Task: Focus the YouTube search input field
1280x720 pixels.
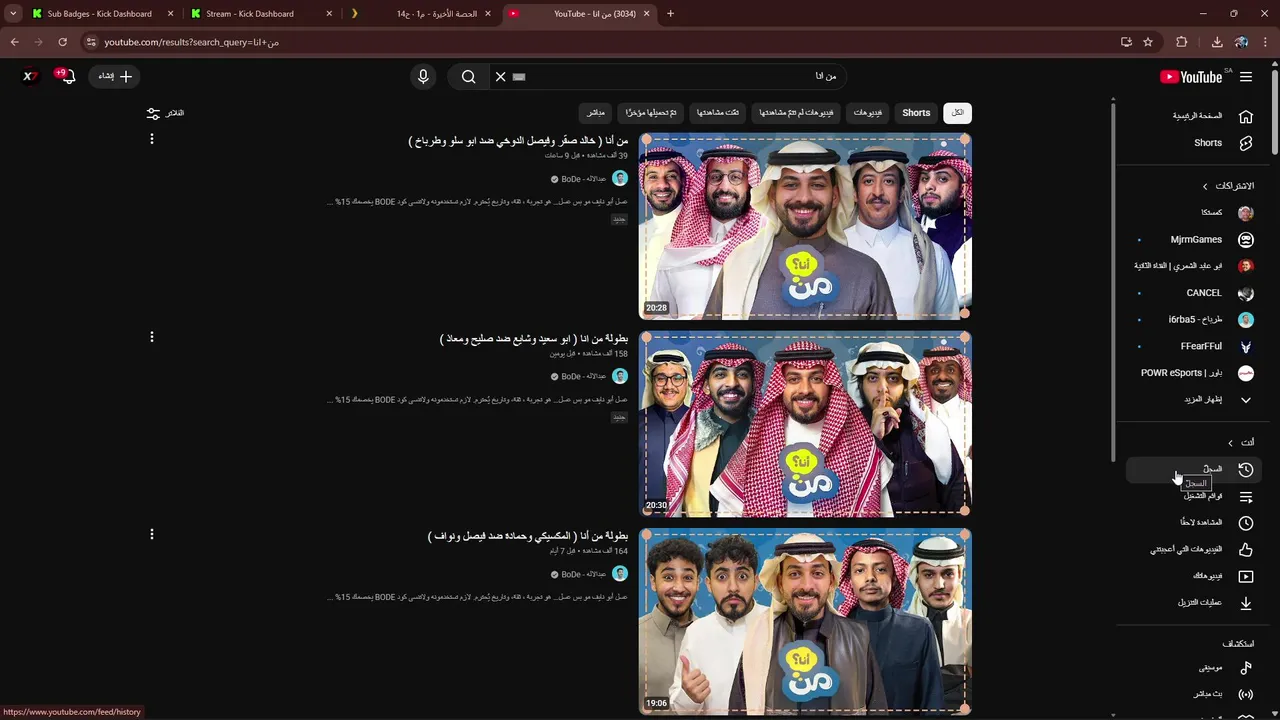Action: 680,77
